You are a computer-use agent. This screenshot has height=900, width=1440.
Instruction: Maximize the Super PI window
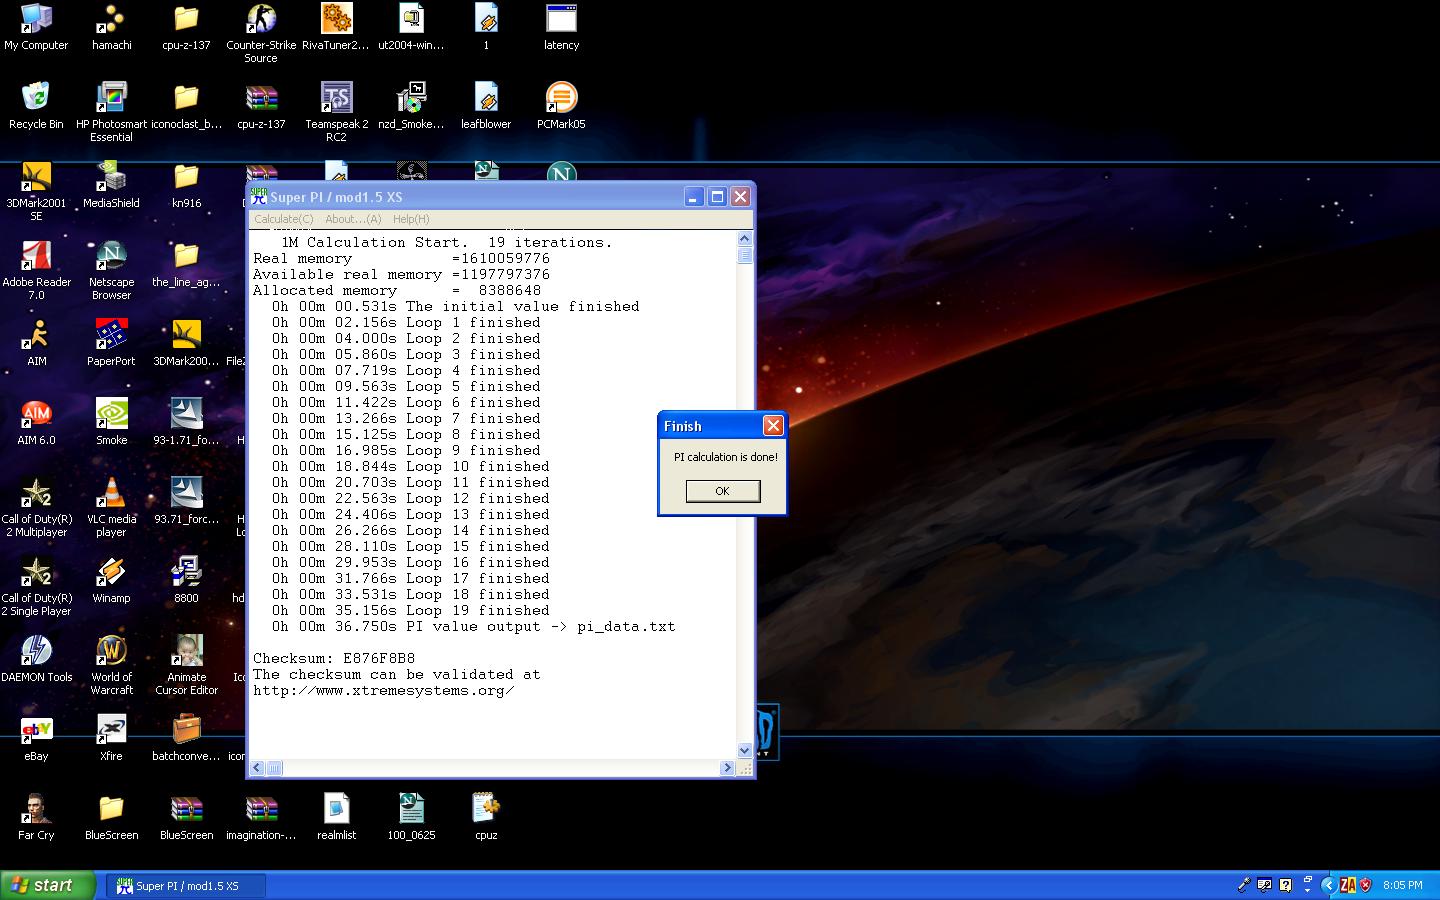pos(717,197)
